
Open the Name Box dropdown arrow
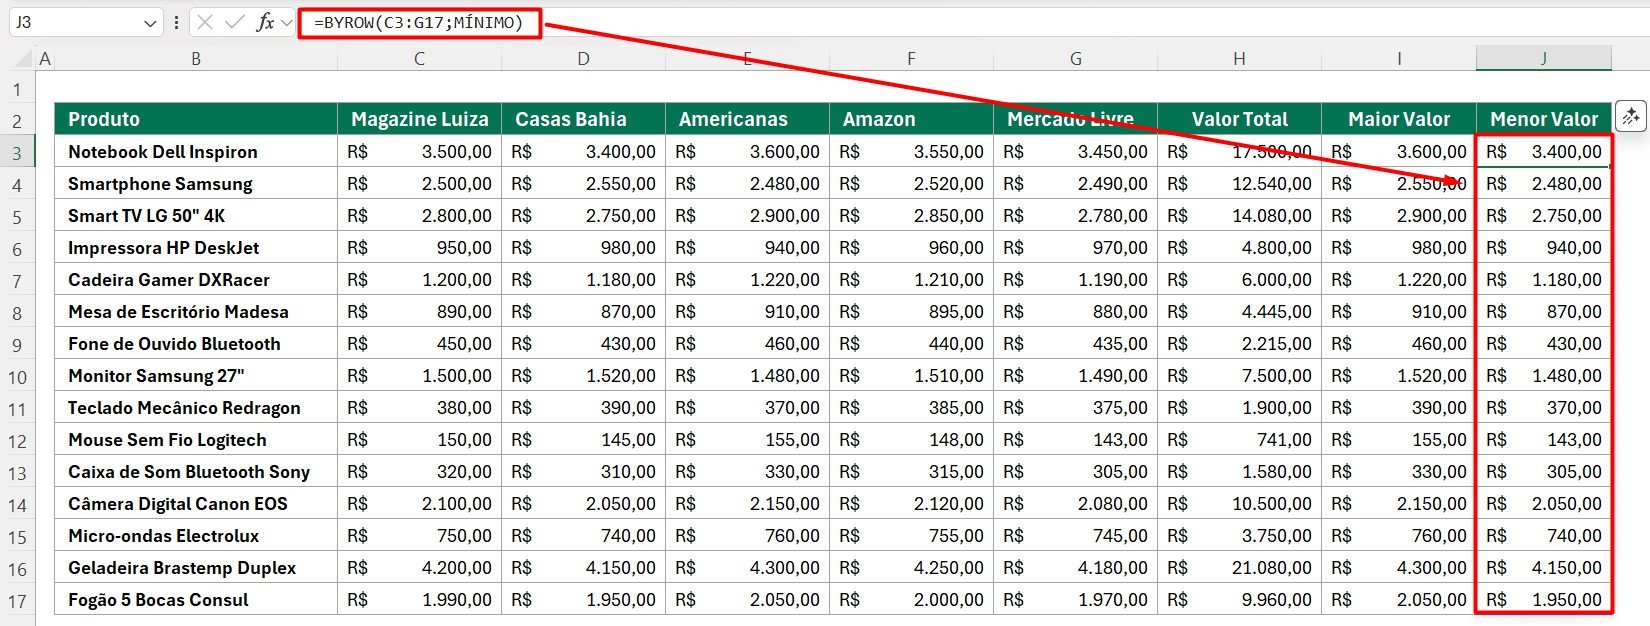point(150,22)
